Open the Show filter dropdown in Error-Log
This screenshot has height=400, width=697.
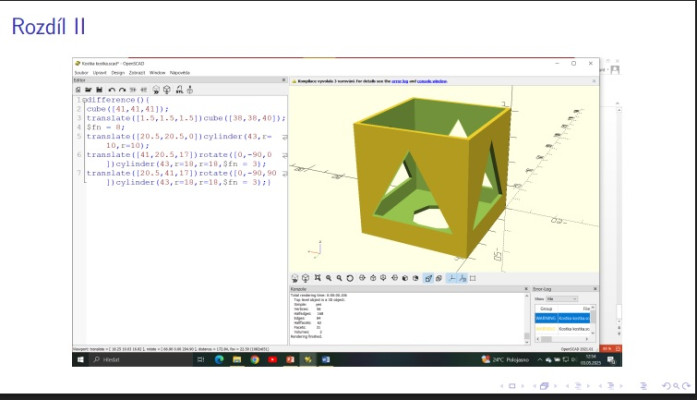(561, 299)
